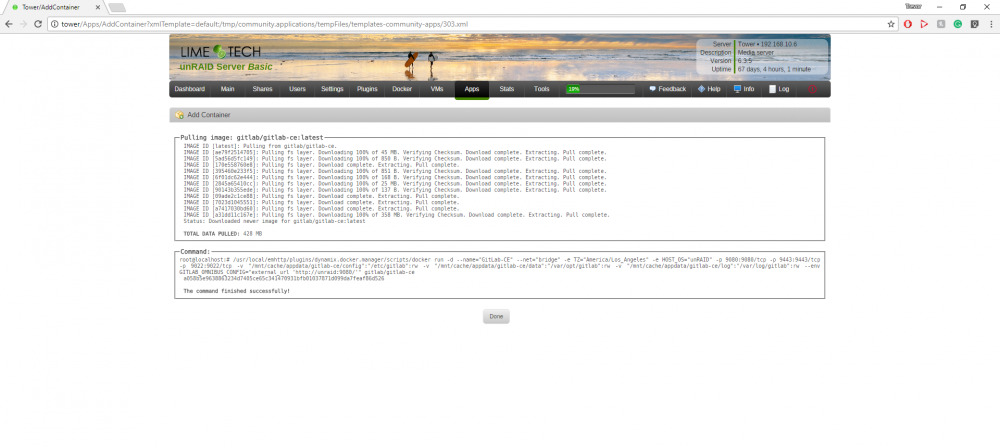Click the 'Add Container' heading text
This screenshot has width=1000, height=447.
(209, 115)
